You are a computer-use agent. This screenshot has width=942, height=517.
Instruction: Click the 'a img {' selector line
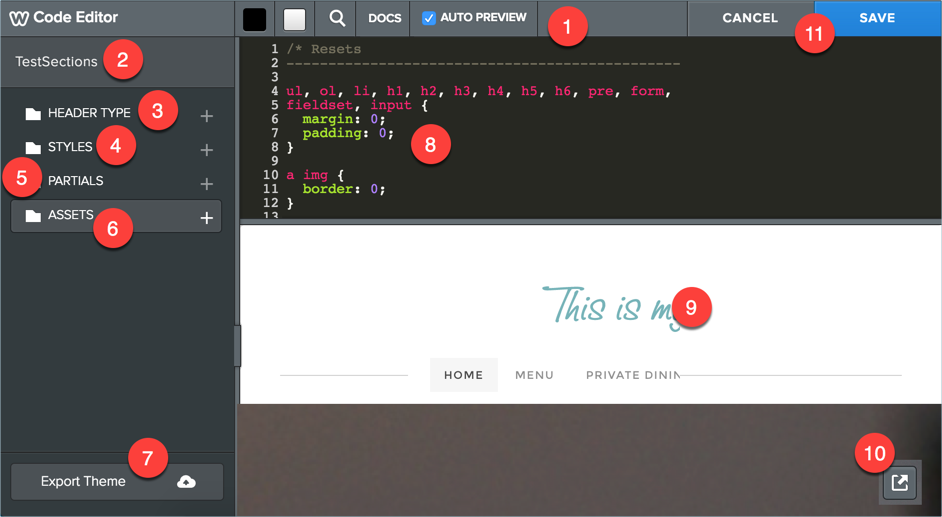(x=316, y=175)
